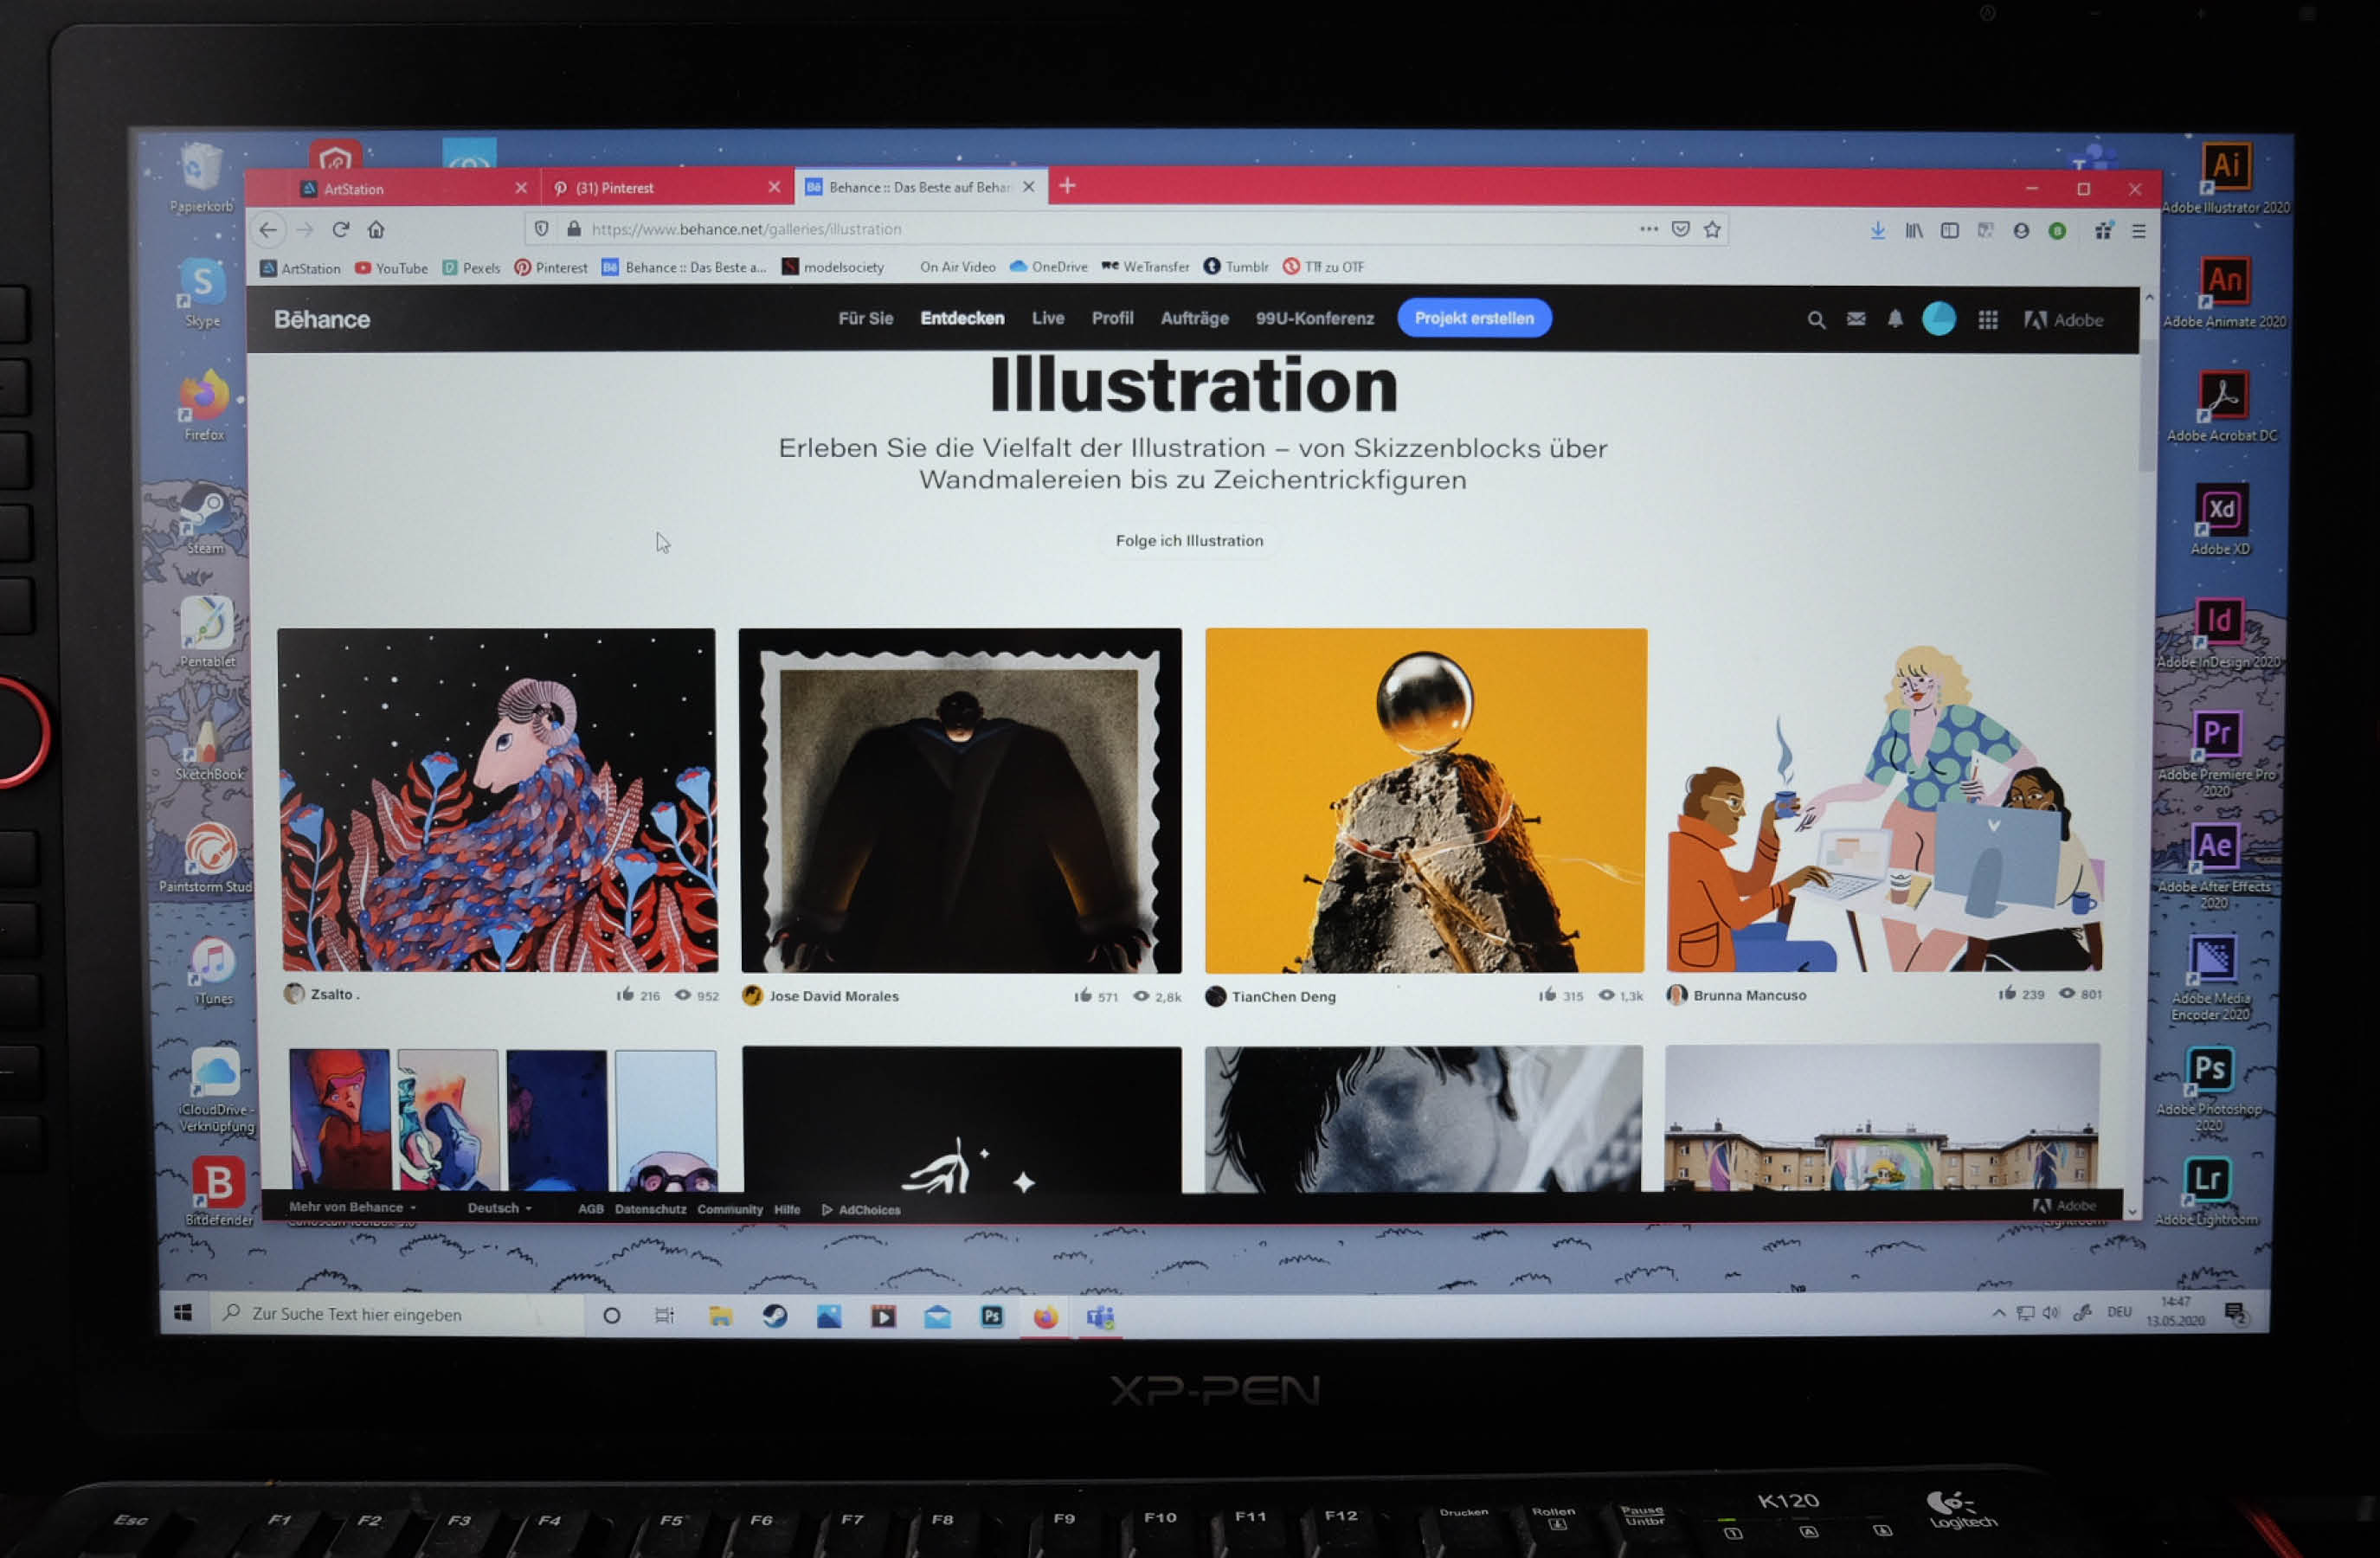
Task: Open Behance search magnifier
Action: click(1816, 320)
